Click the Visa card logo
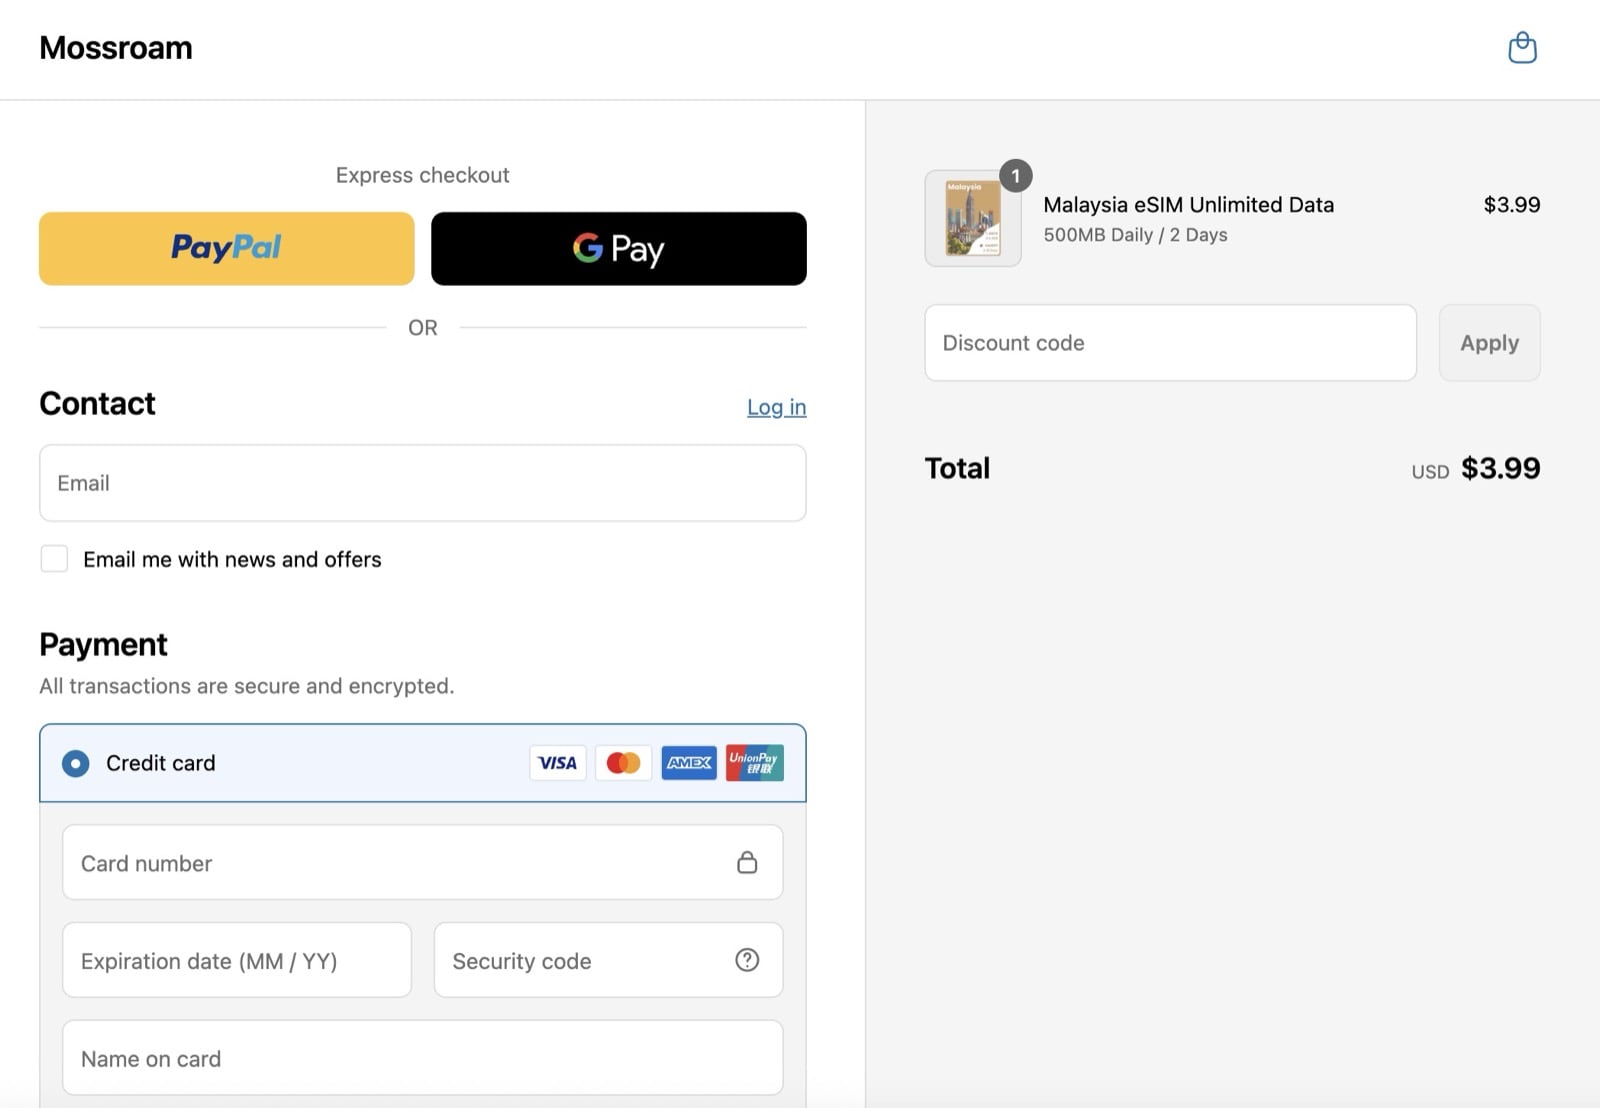Image resolution: width=1600 pixels, height=1108 pixels. (x=558, y=763)
